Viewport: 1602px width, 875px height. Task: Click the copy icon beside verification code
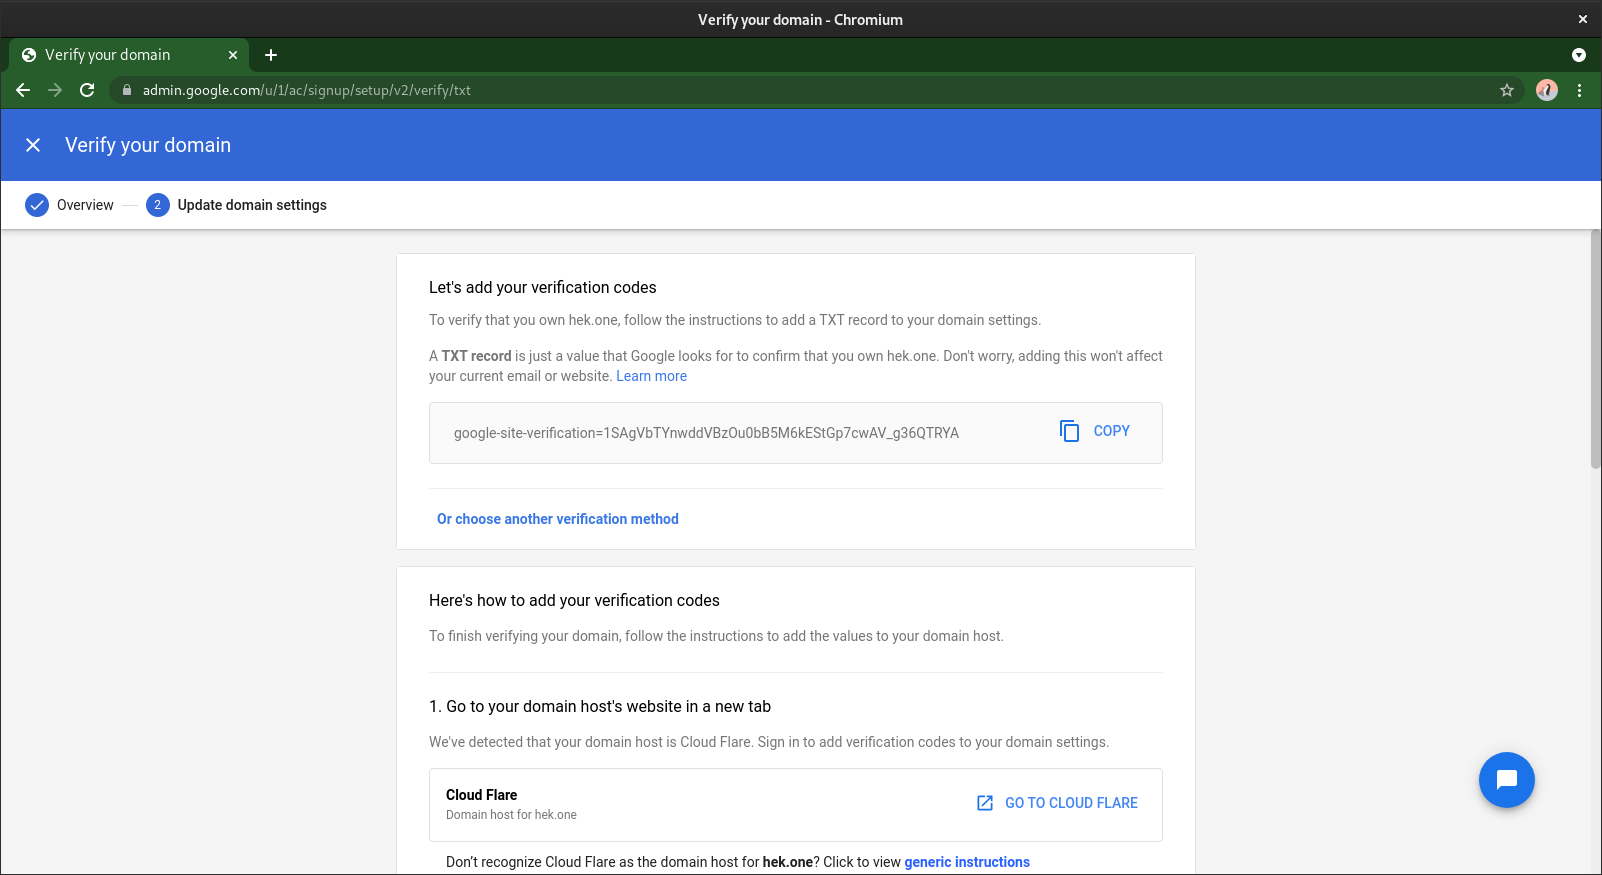(1069, 431)
